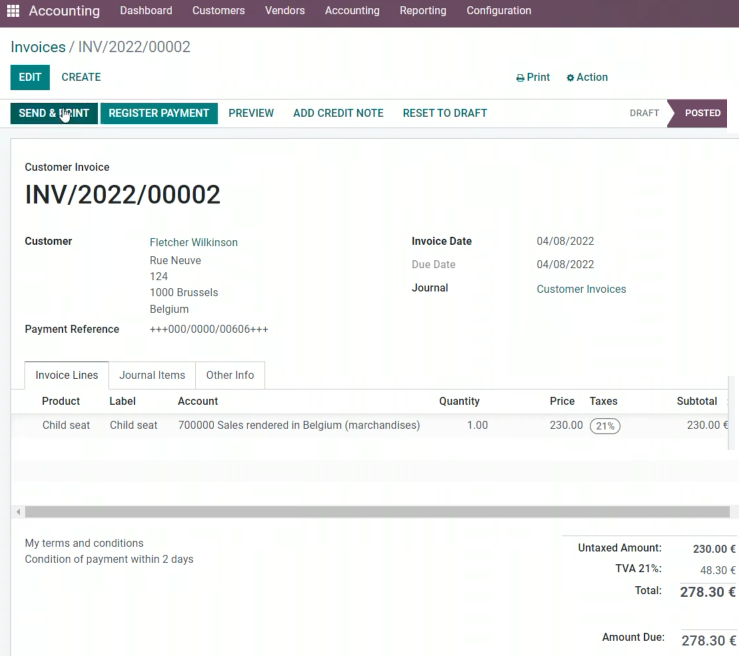Click RESET TO DRAFT button
This screenshot has height=656, width=739.
click(445, 113)
